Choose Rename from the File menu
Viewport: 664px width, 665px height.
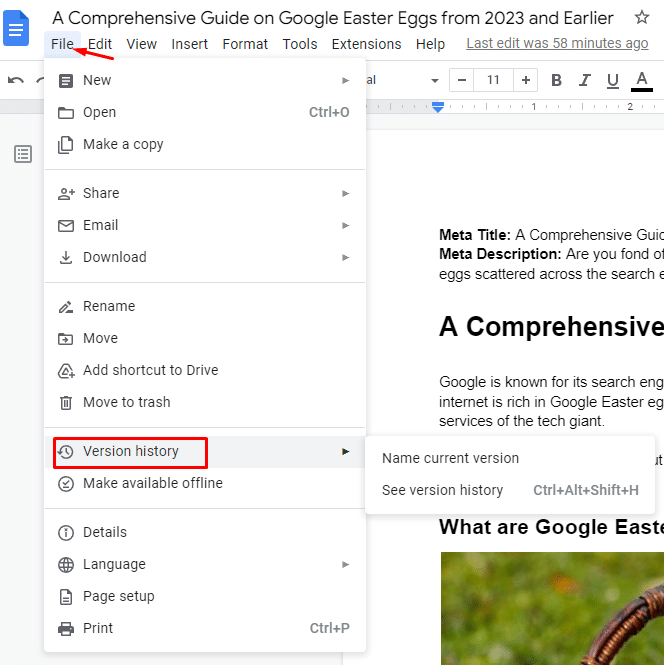coord(205,306)
